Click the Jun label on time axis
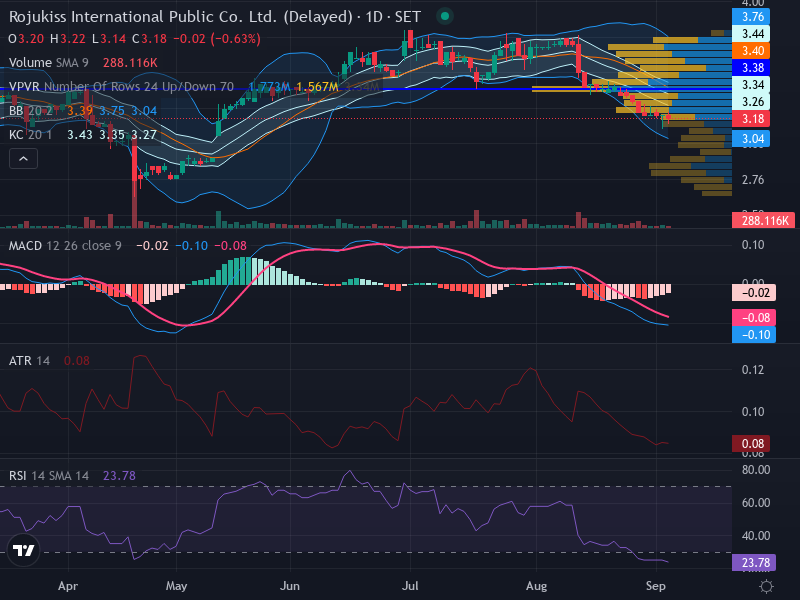 pyautogui.click(x=290, y=586)
